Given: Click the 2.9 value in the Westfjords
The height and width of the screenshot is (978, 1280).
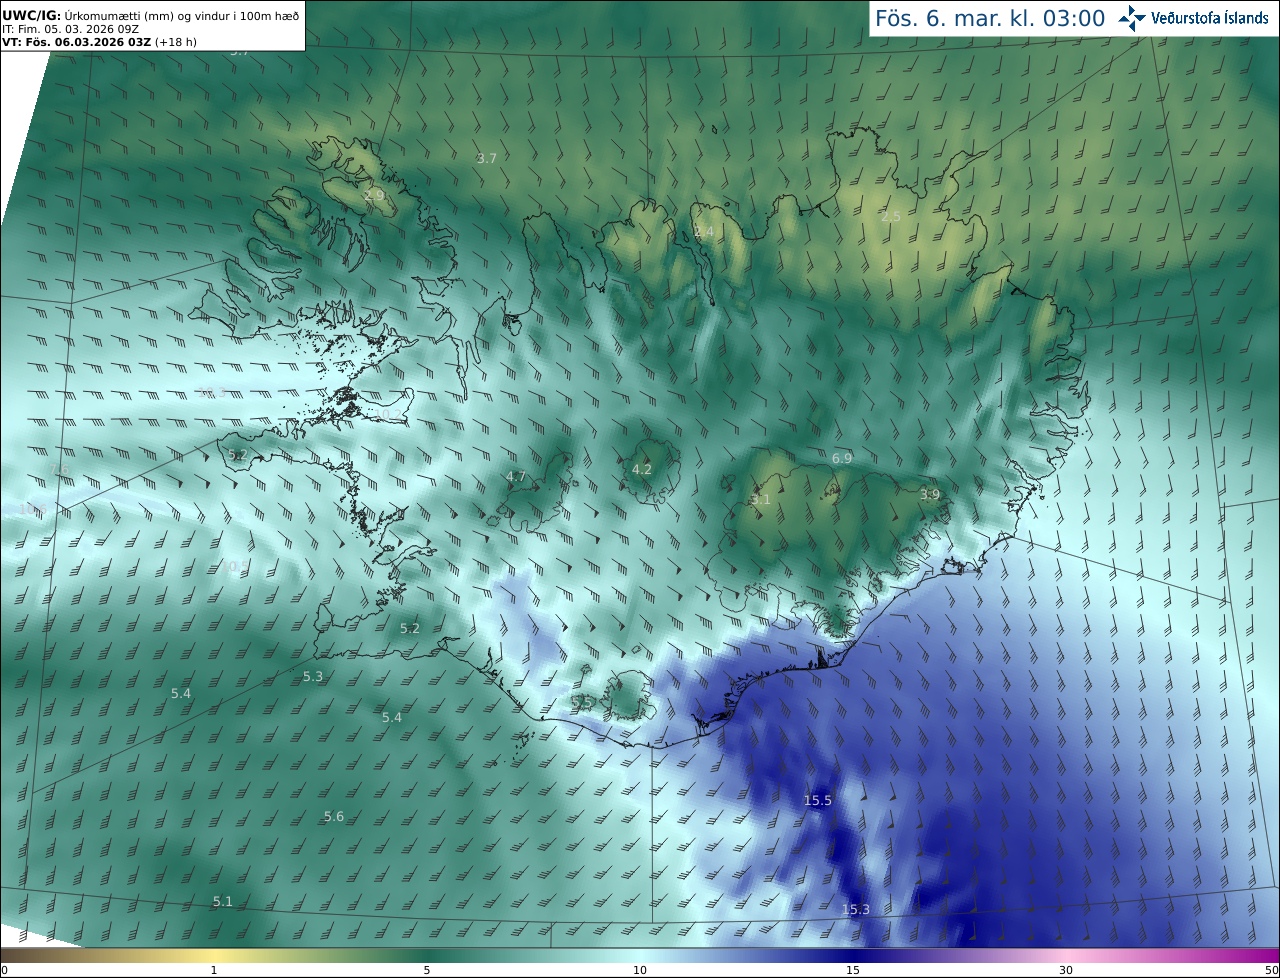Looking at the screenshot, I should point(374,195).
